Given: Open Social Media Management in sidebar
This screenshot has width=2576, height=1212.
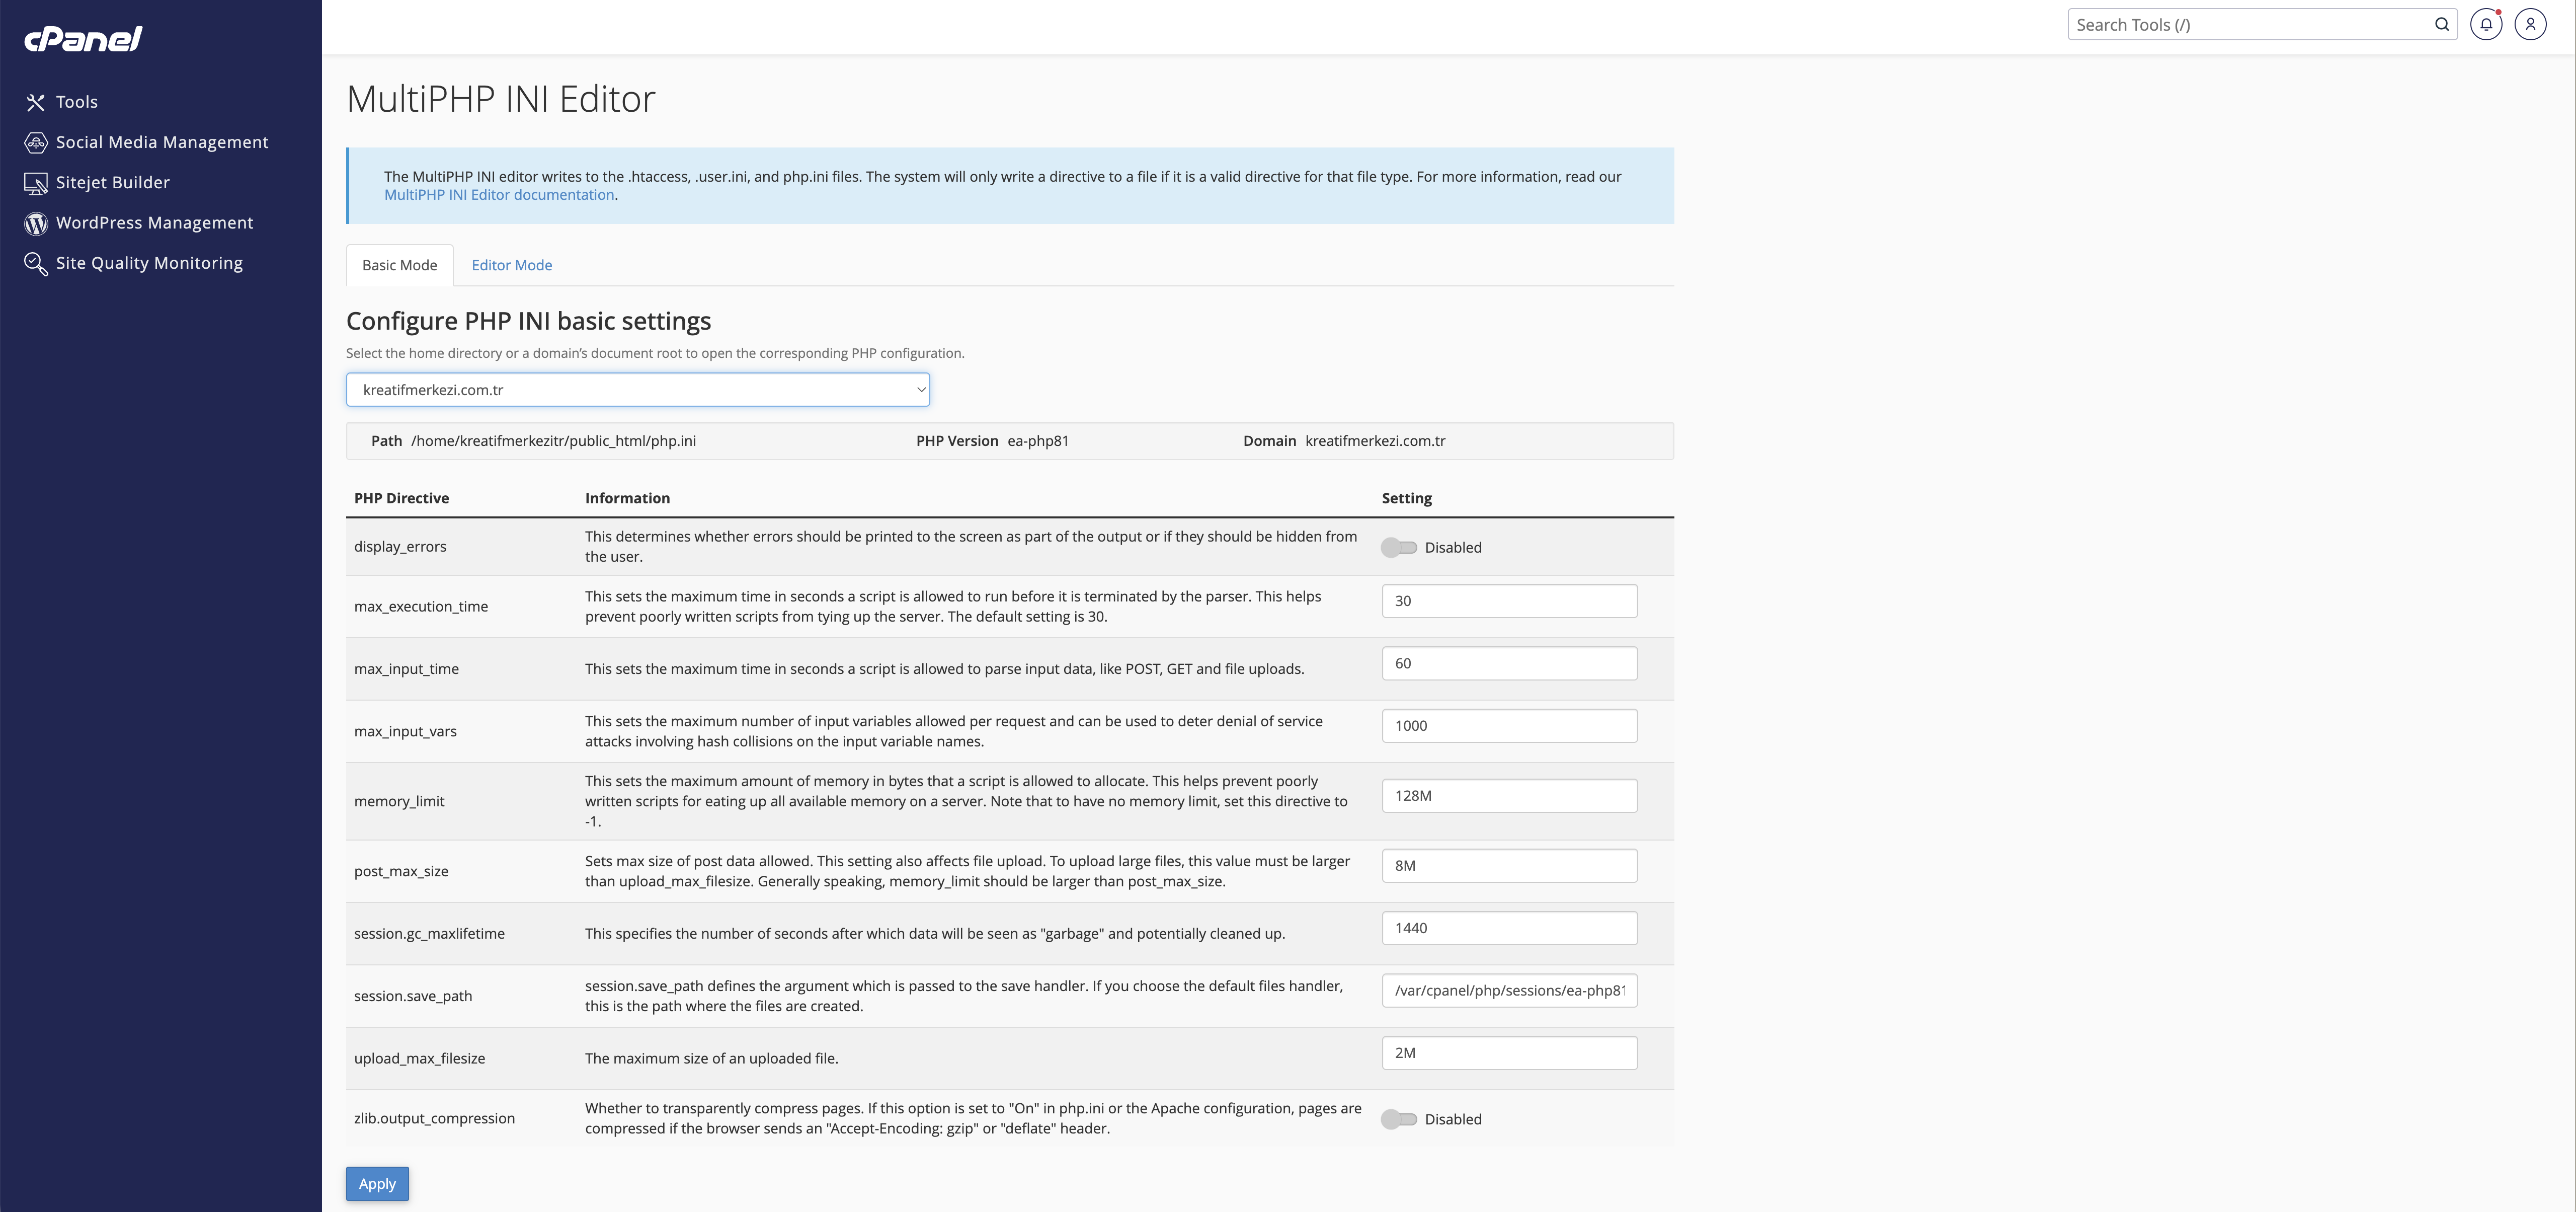Looking at the screenshot, I should (162, 142).
